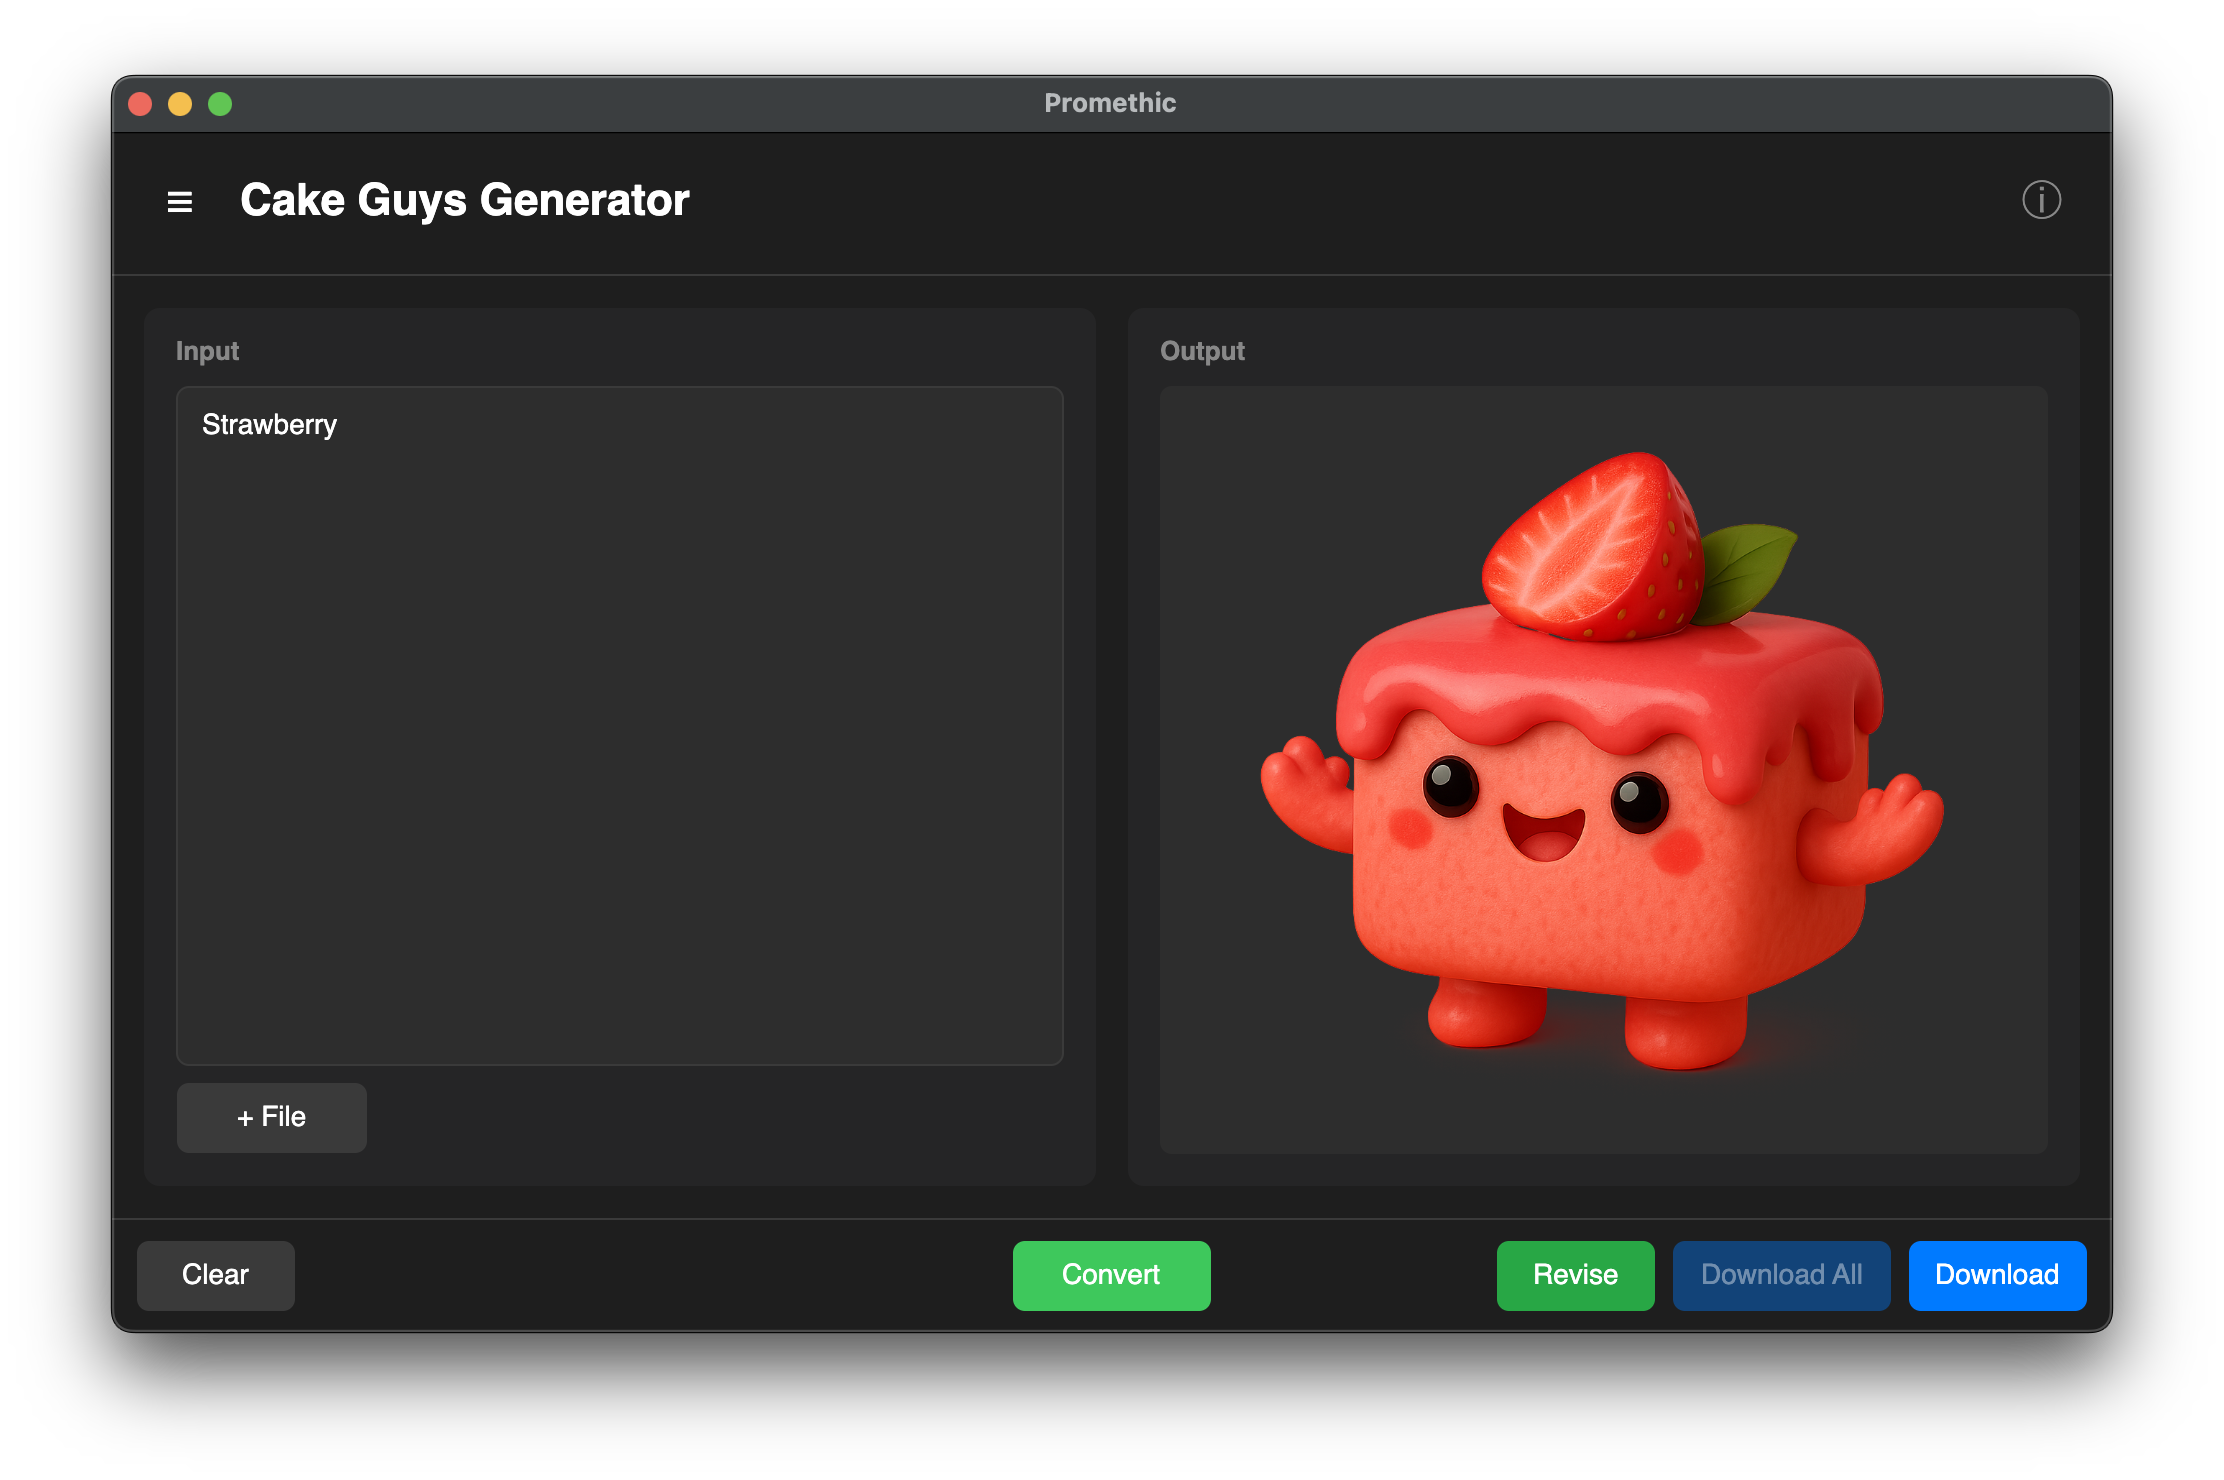Clear the current input prompt
Screen dimensions: 2224x1480
(215, 1275)
